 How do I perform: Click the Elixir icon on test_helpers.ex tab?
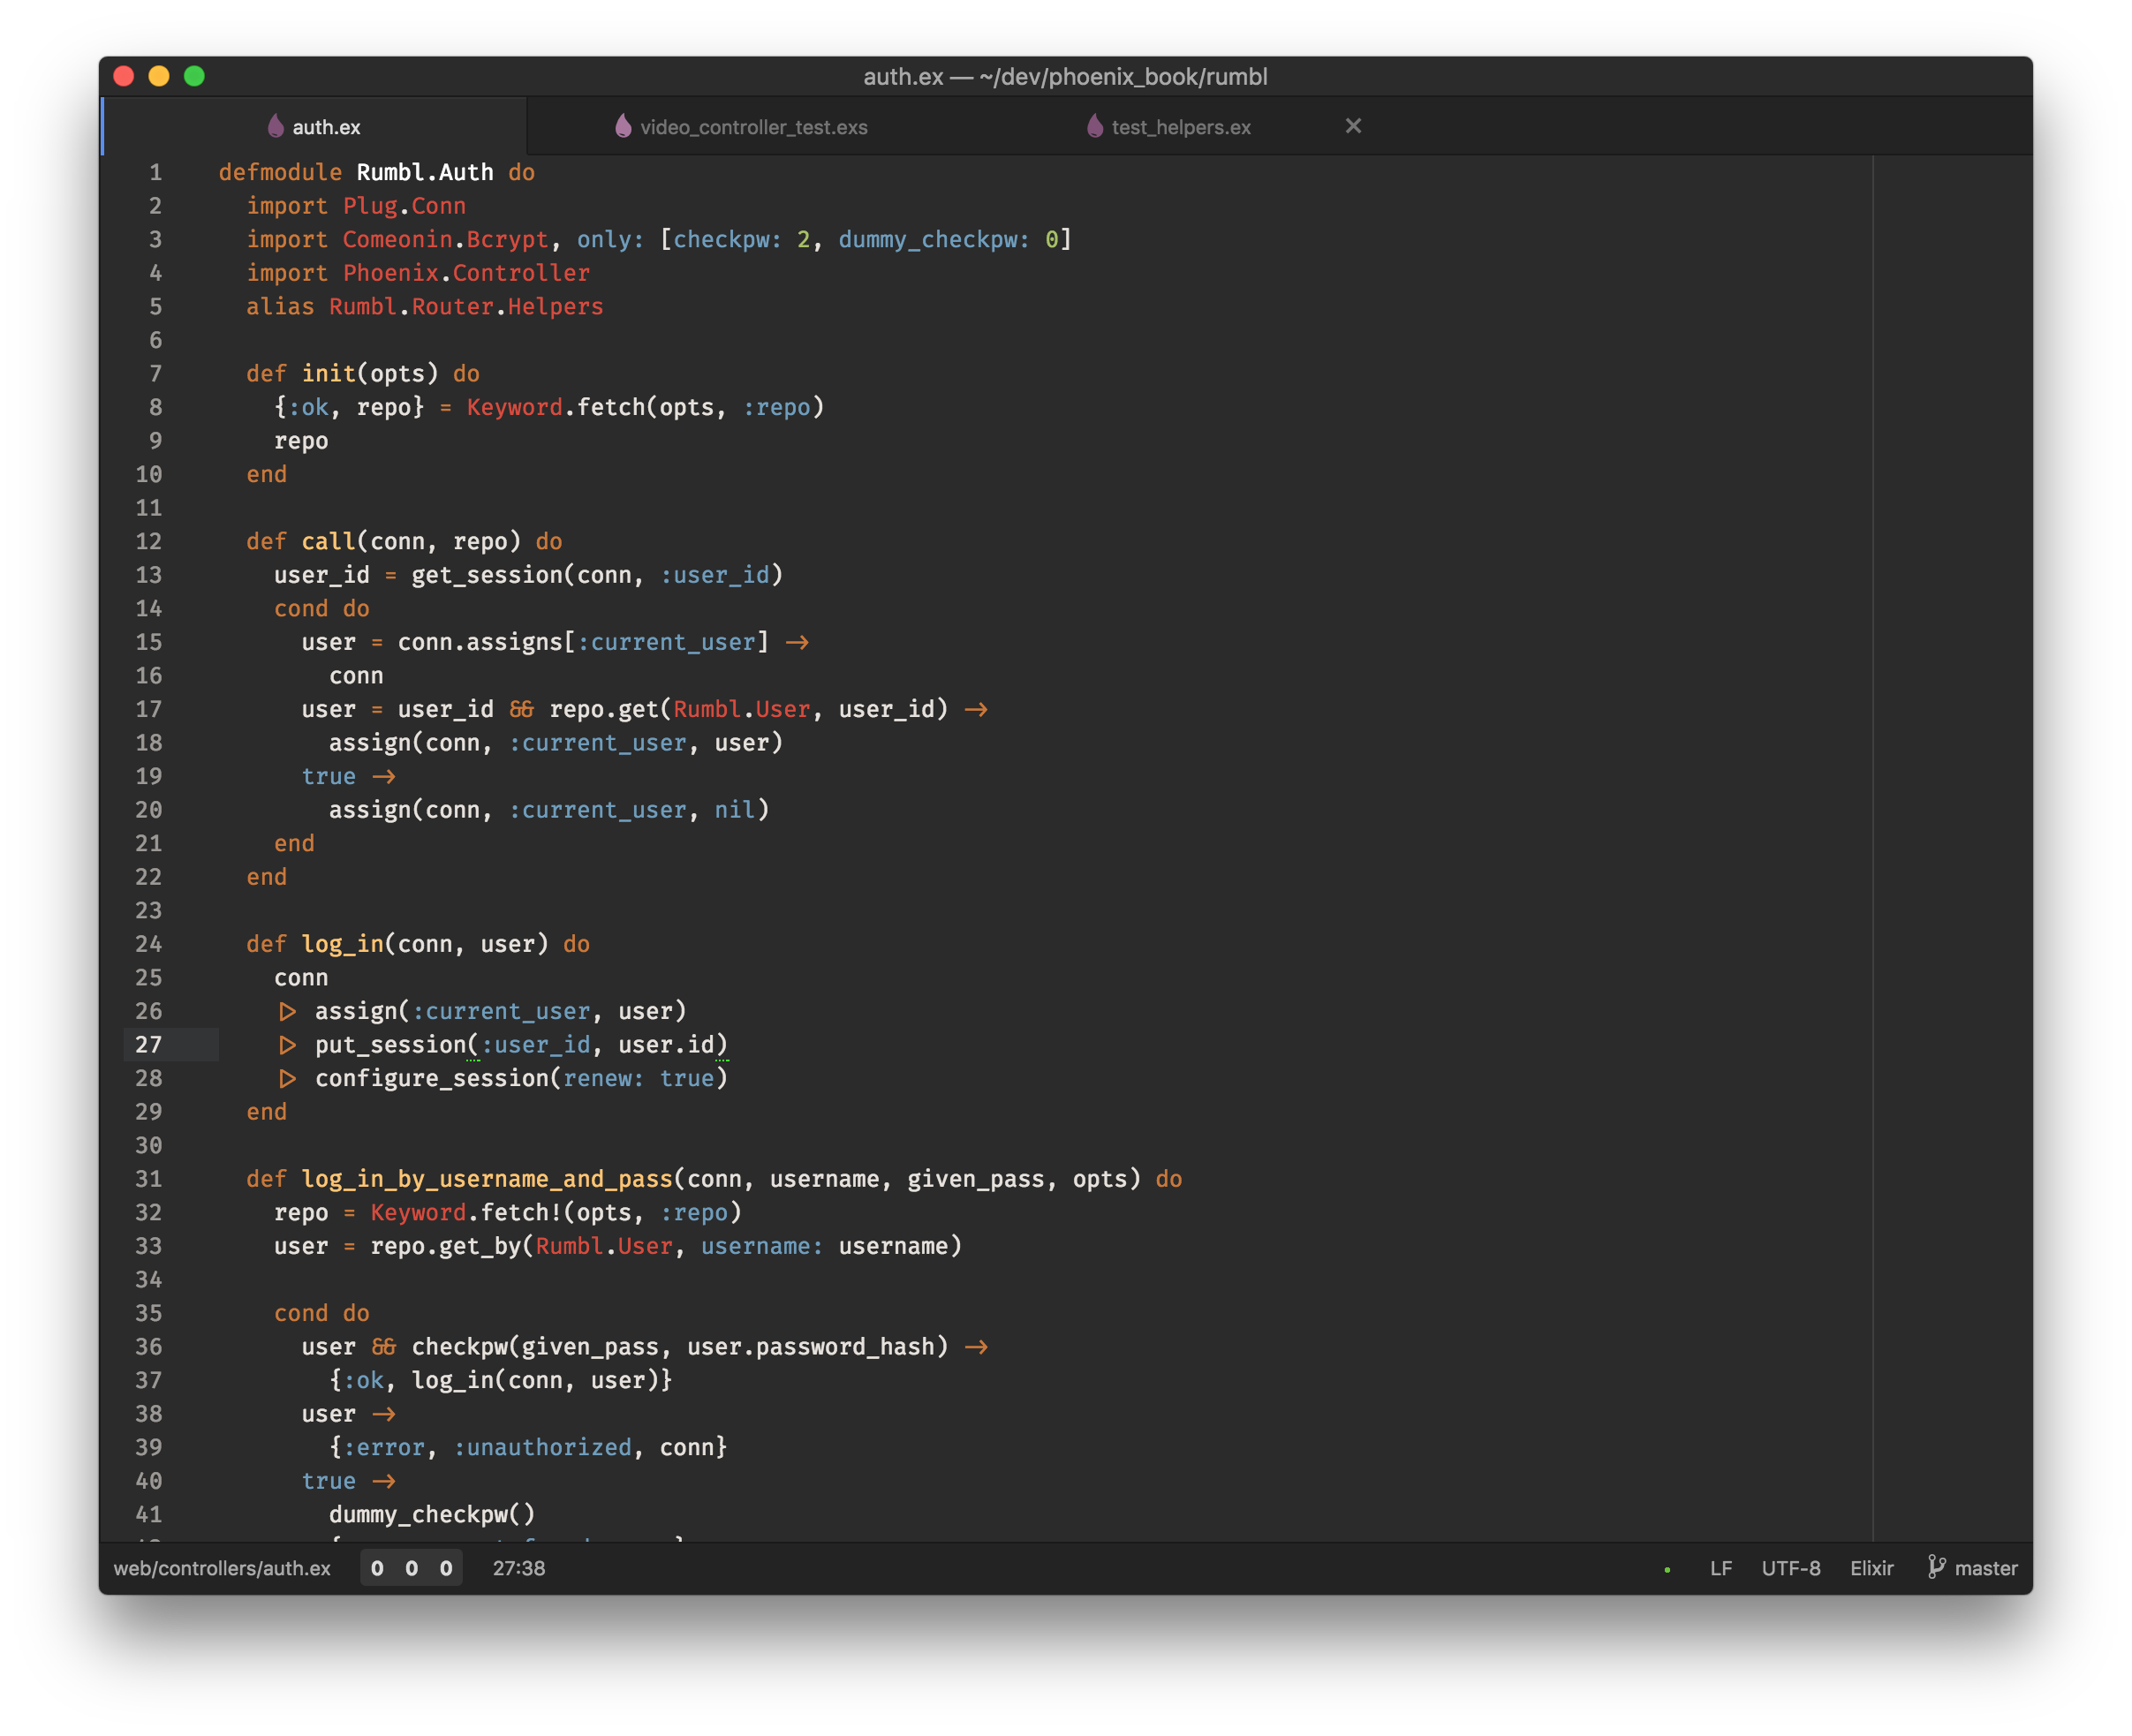1095,125
